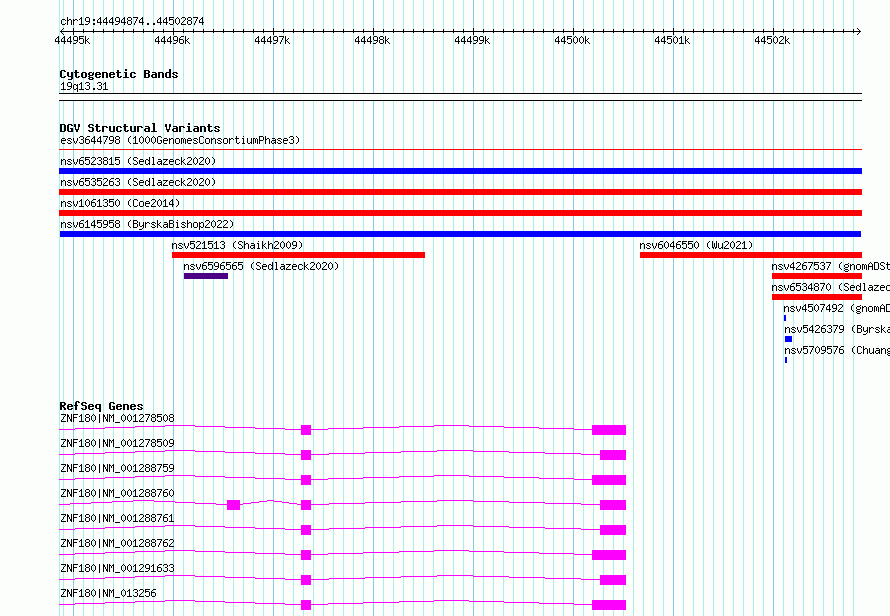This screenshot has height=616, width=890.
Task: Open variant nsv521513 (Shaikh2009) label
Action: (x=237, y=245)
